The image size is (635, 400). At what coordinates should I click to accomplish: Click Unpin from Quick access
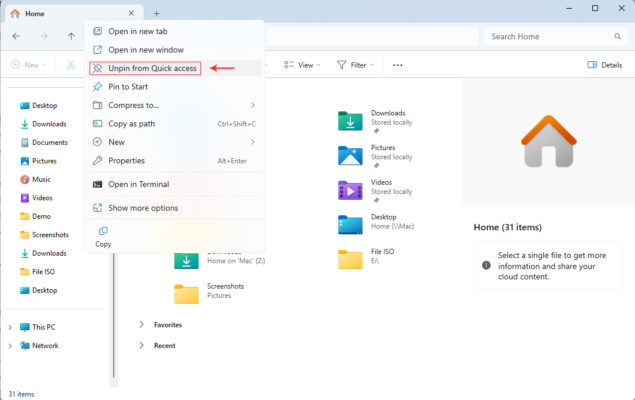click(x=175, y=68)
